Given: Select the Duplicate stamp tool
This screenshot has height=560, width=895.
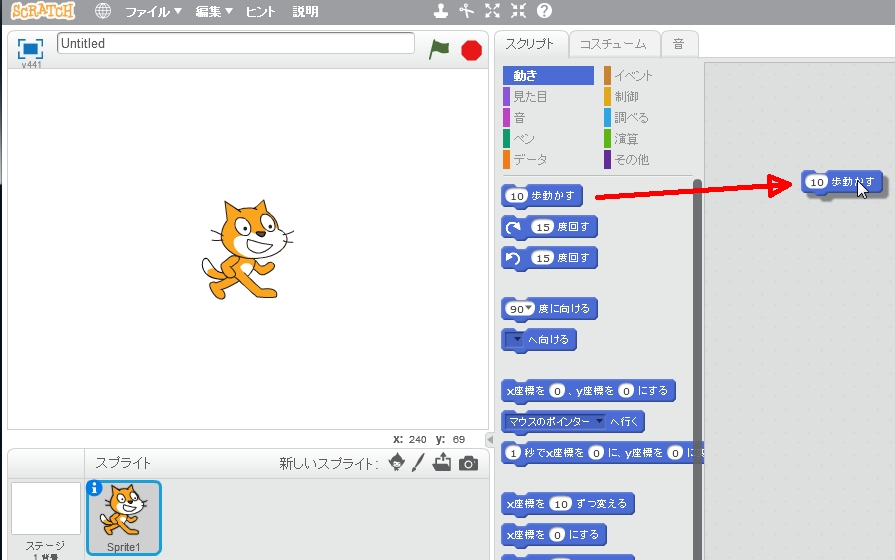Looking at the screenshot, I should 440,10.
